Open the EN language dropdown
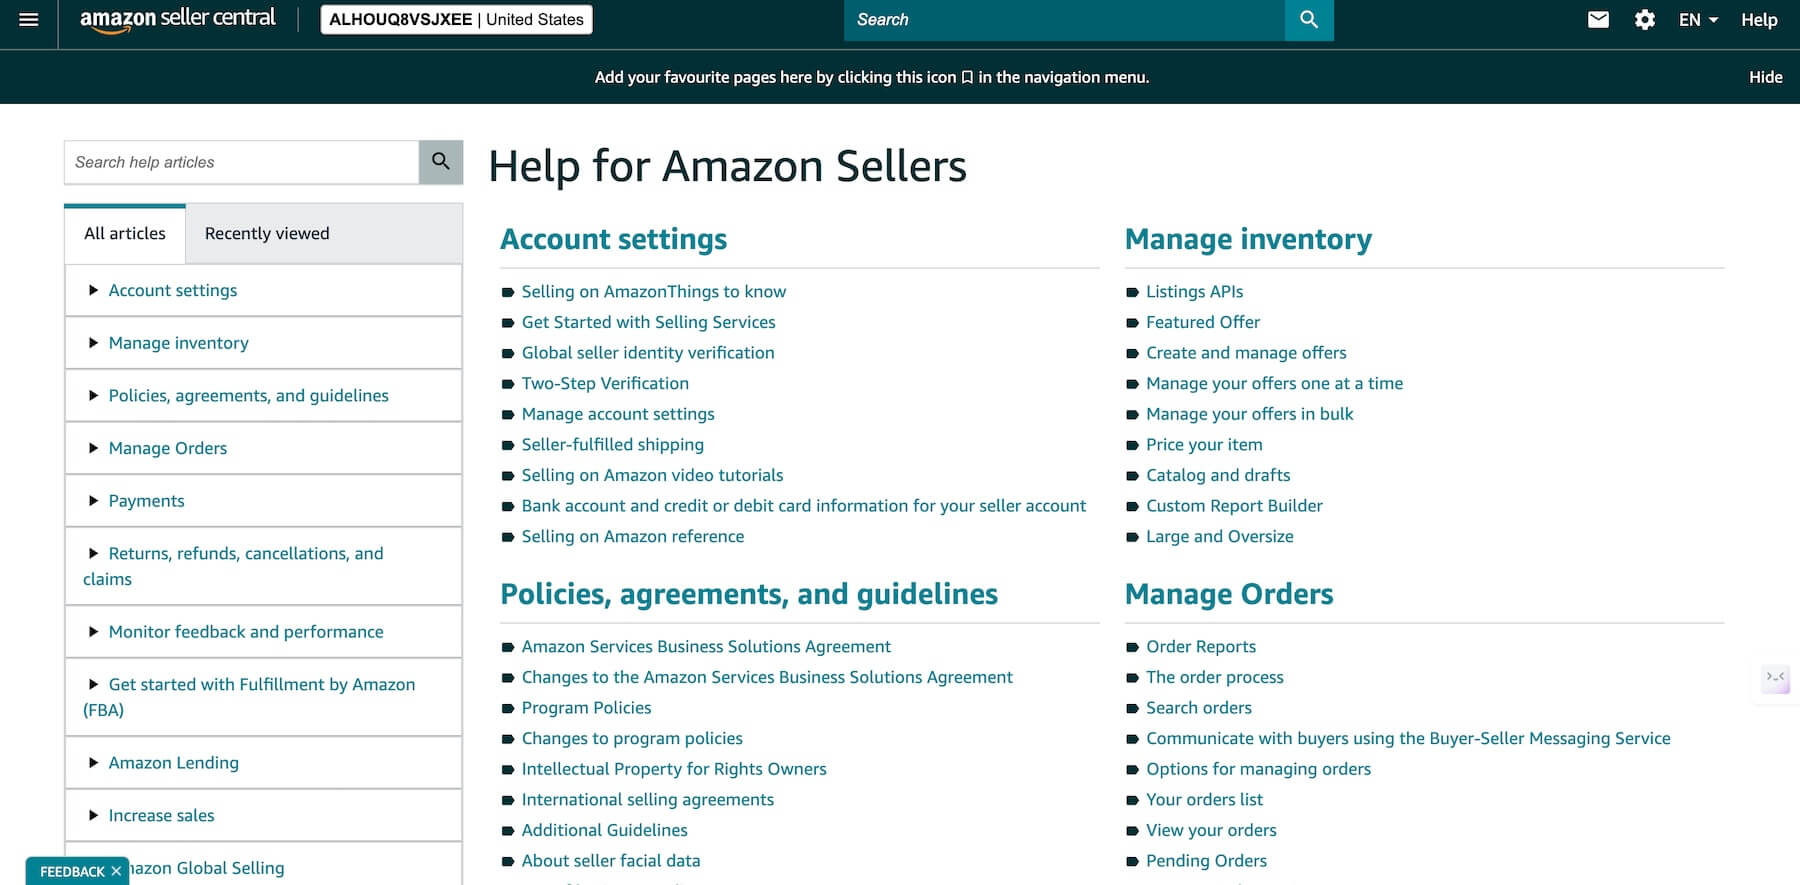This screenshot has height=885, width=1800. click(1697, 19)
